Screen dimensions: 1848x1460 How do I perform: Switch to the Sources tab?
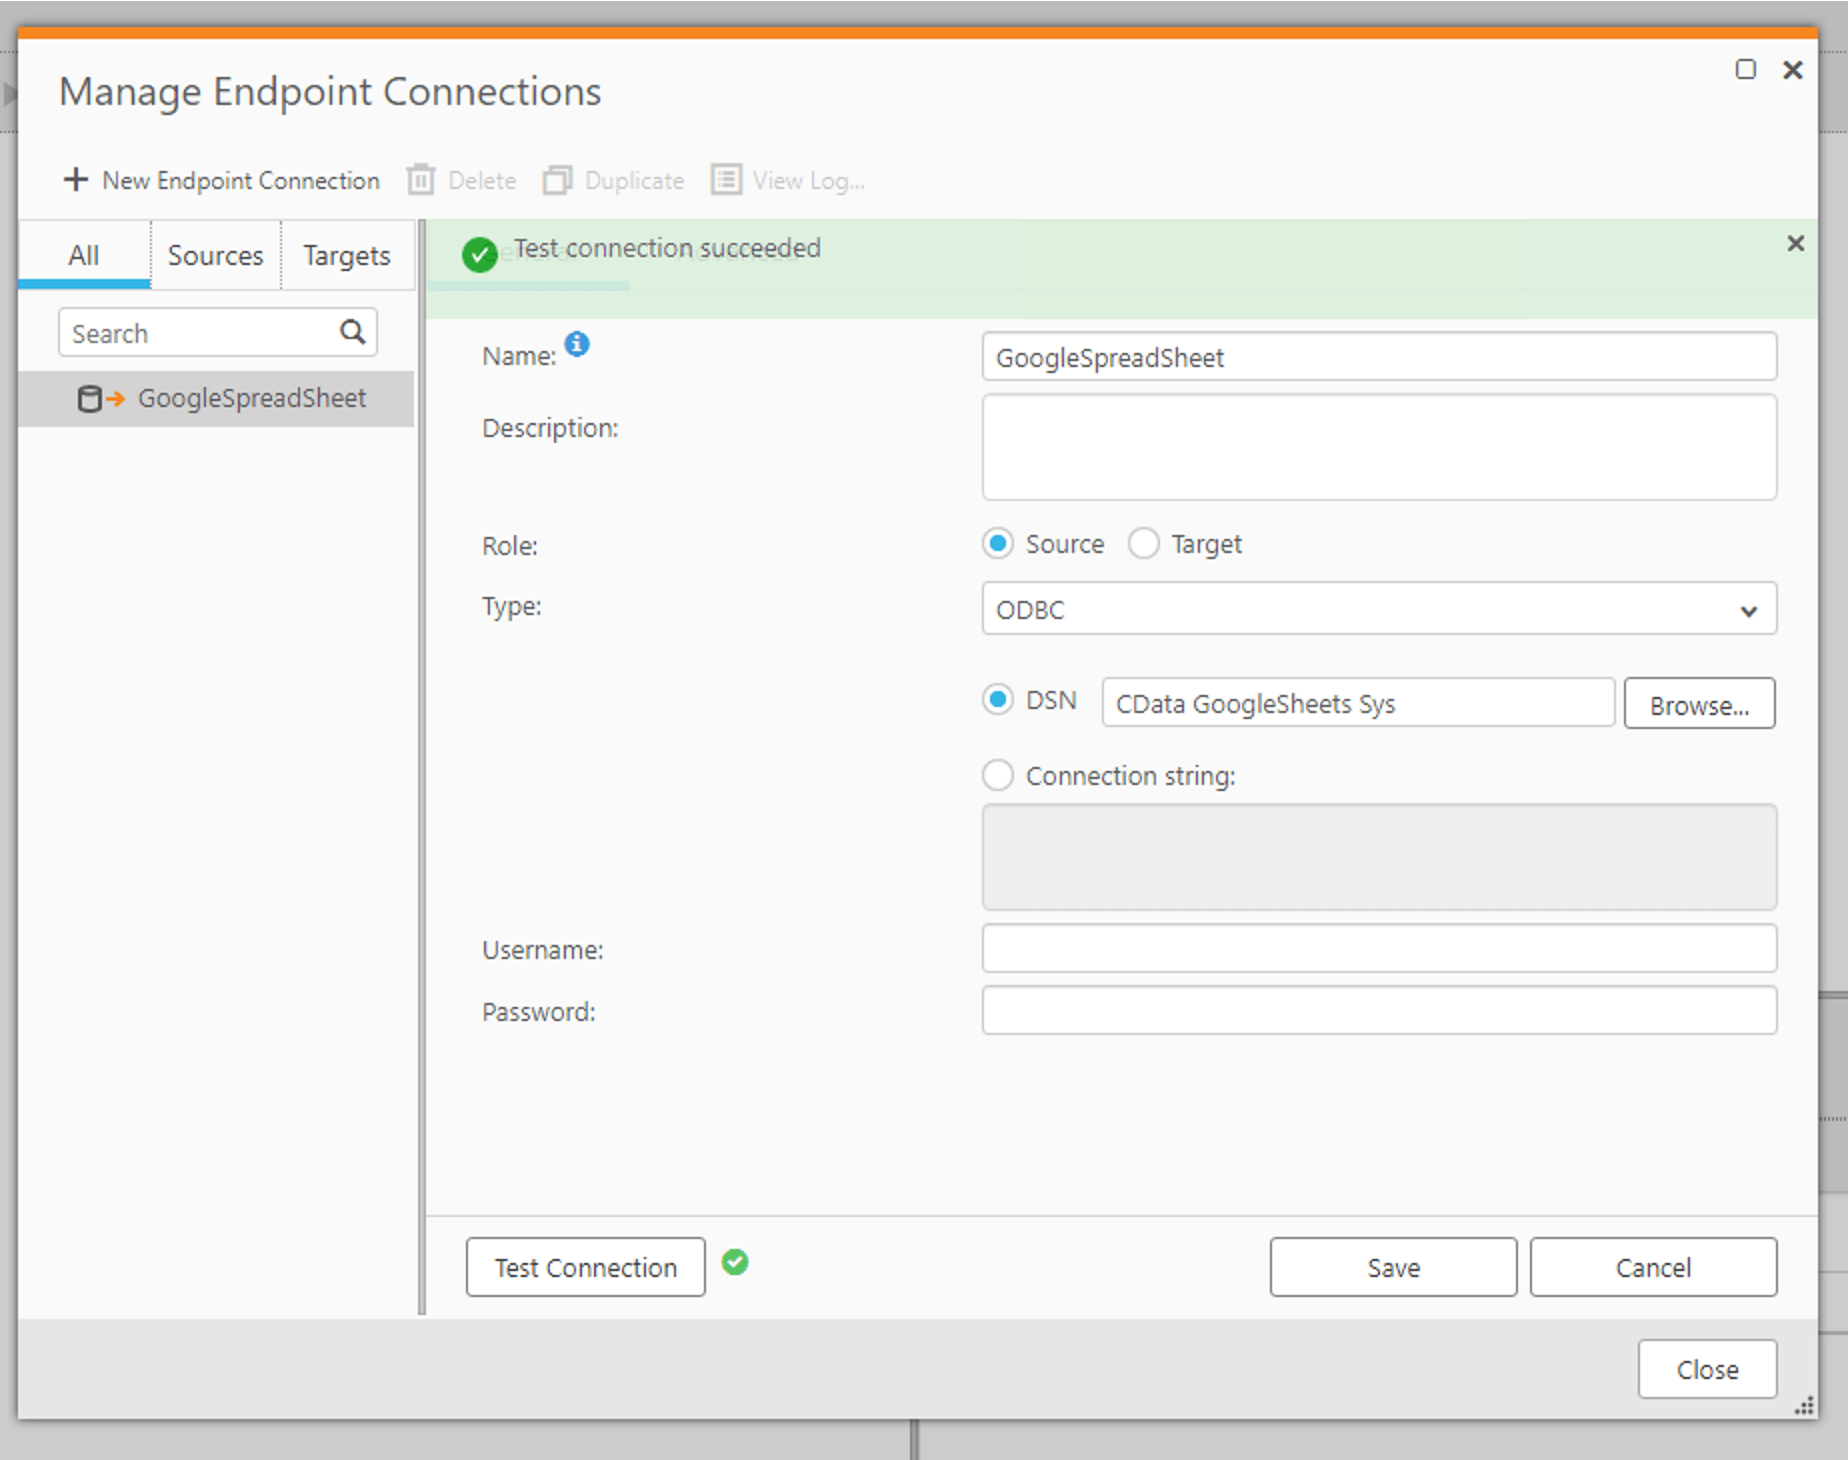point(215,256)
